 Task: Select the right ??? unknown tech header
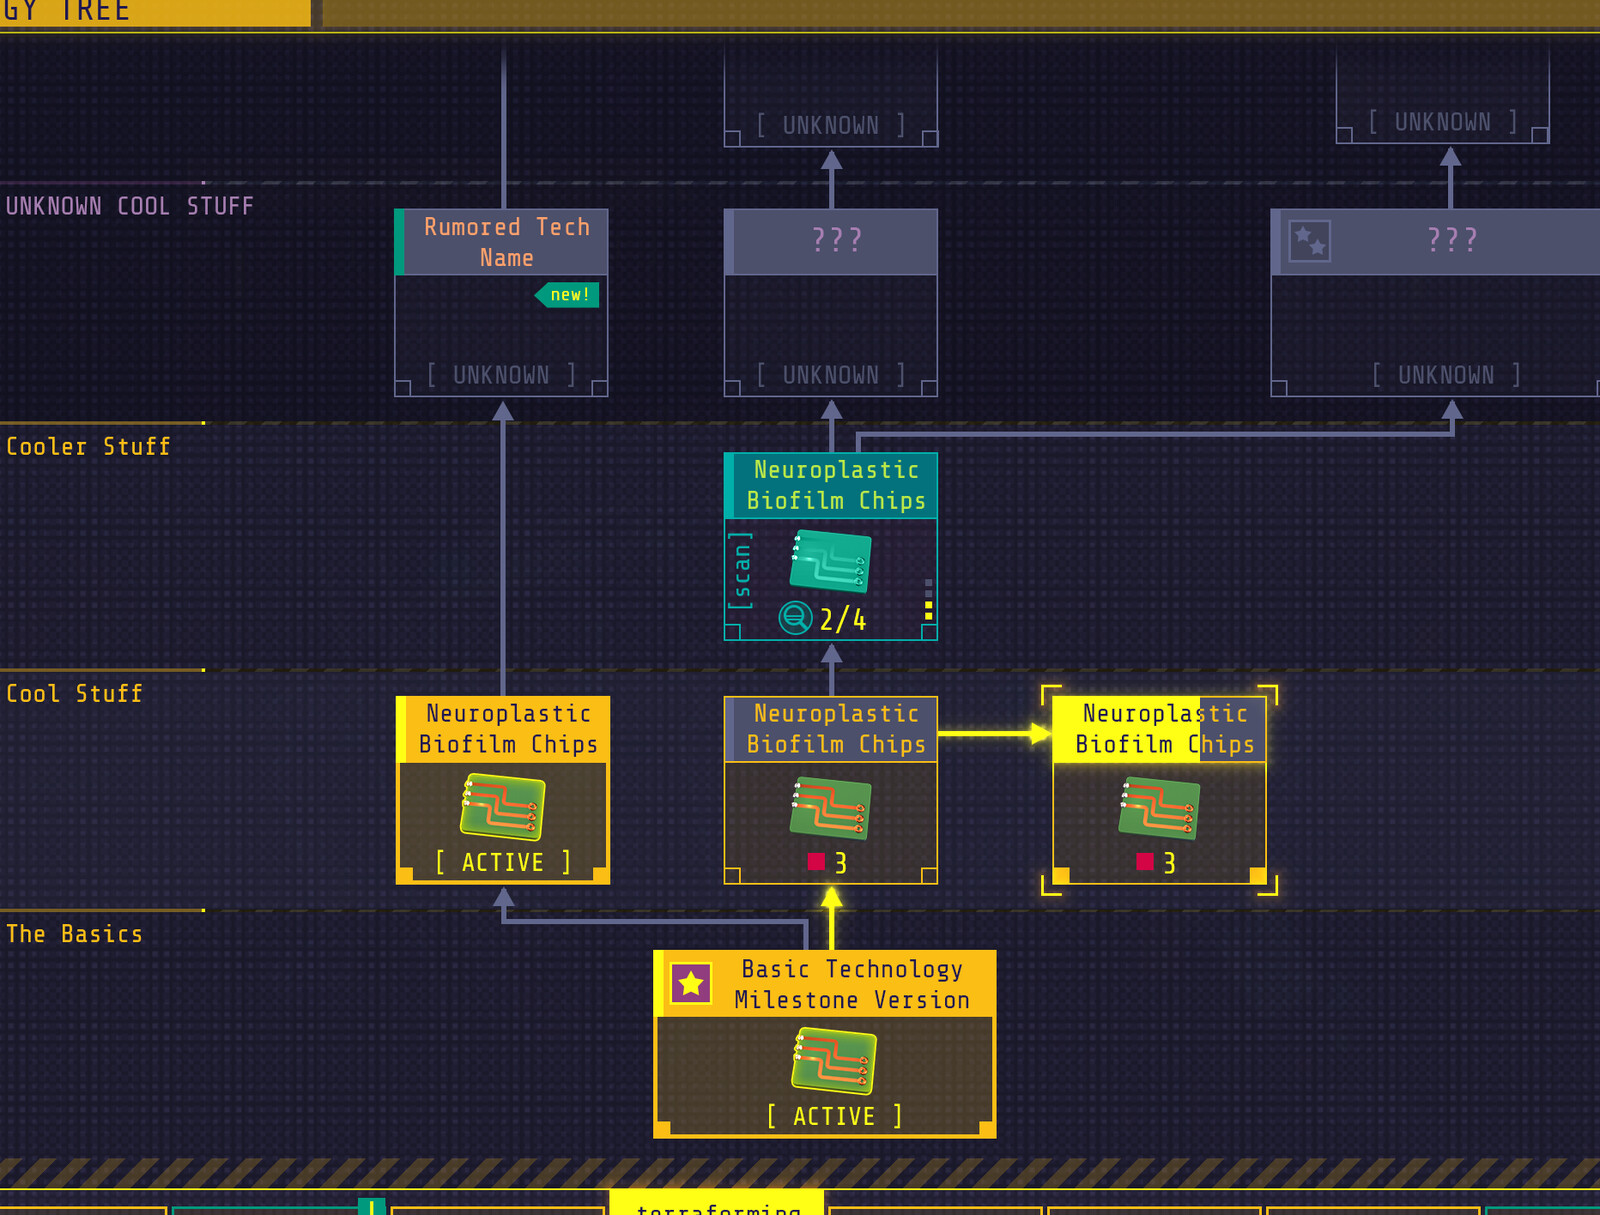coord(1435,241)
